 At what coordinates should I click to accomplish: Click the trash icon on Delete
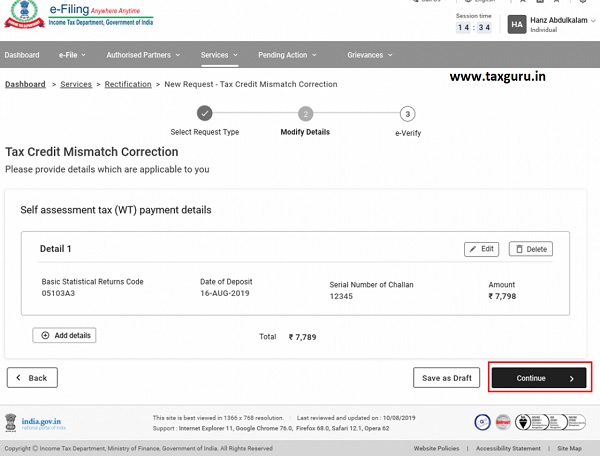pos(519,249)
